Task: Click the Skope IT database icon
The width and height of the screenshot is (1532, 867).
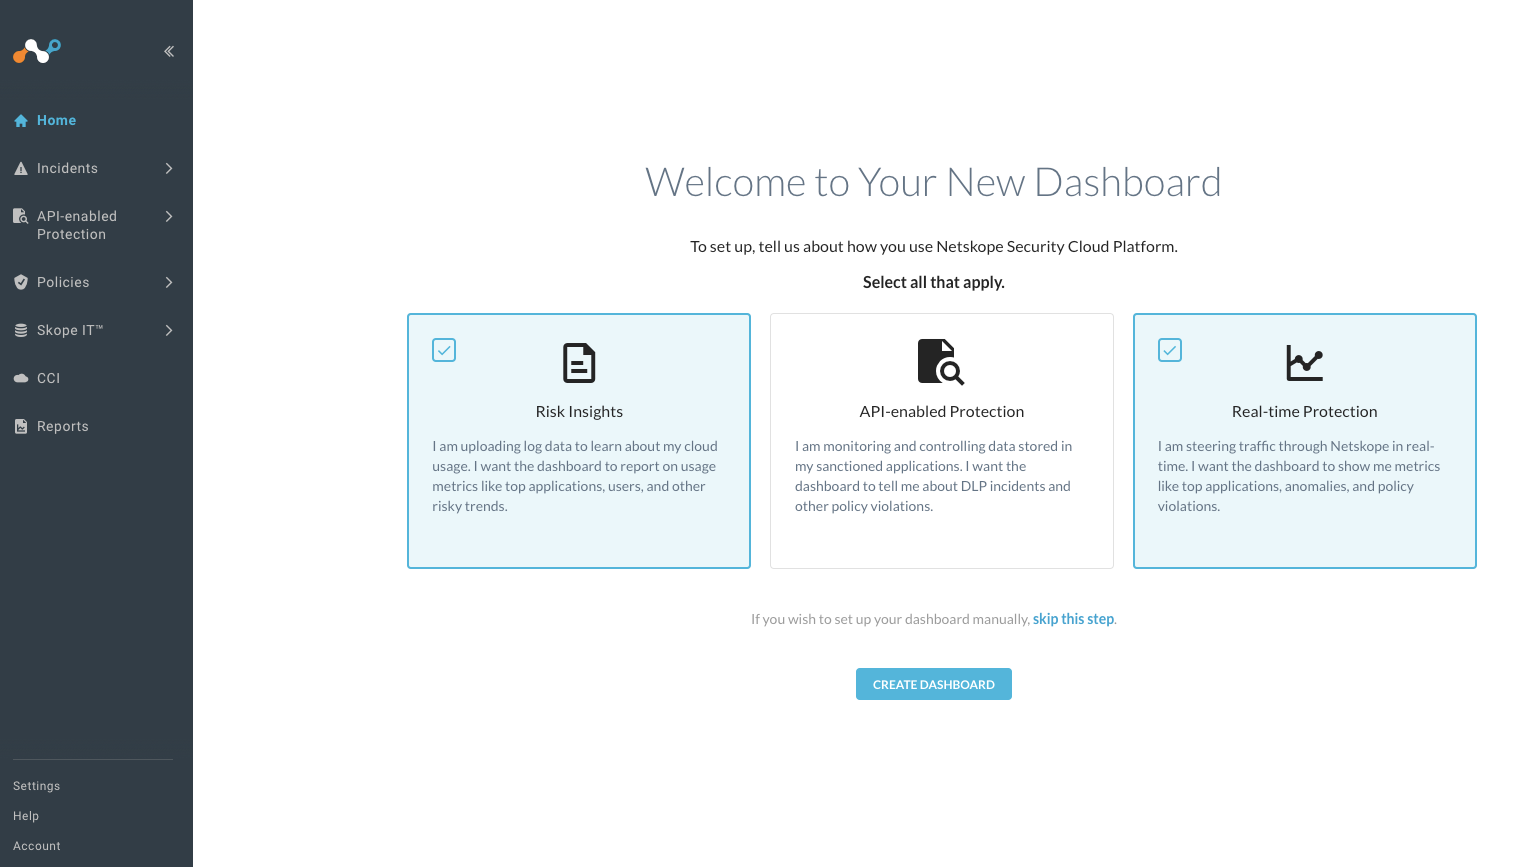Action: click(x=21, y=331)
